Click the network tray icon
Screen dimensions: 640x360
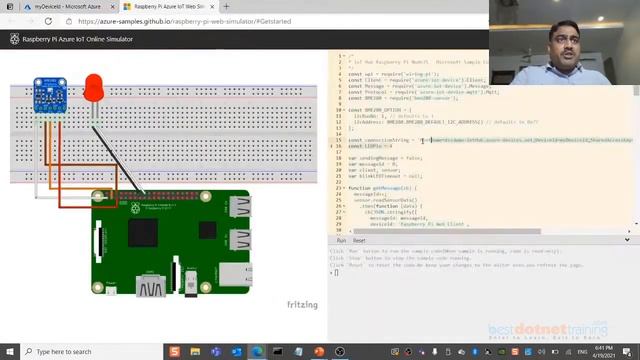(x=569, y=351)
